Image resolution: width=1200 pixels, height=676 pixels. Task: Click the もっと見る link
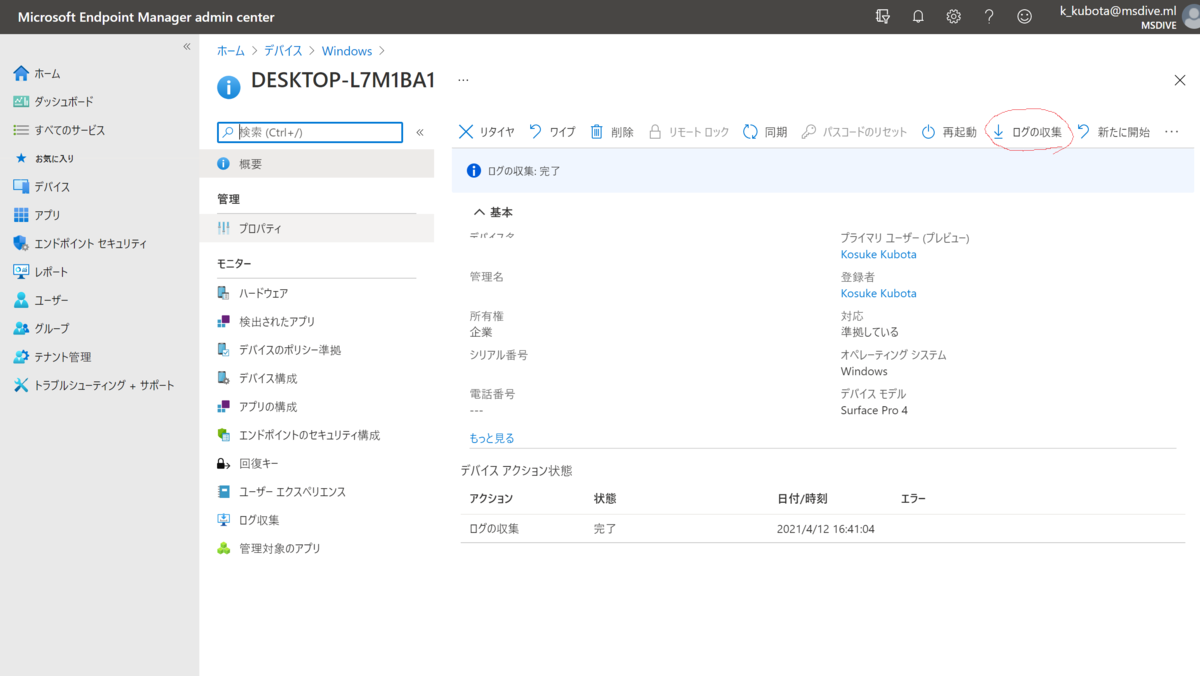492,438
